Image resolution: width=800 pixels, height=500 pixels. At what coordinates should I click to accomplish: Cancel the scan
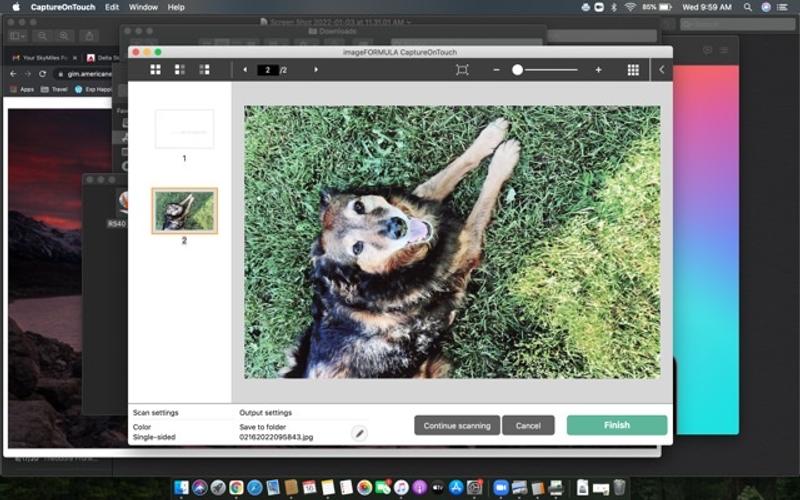(528, 426)
